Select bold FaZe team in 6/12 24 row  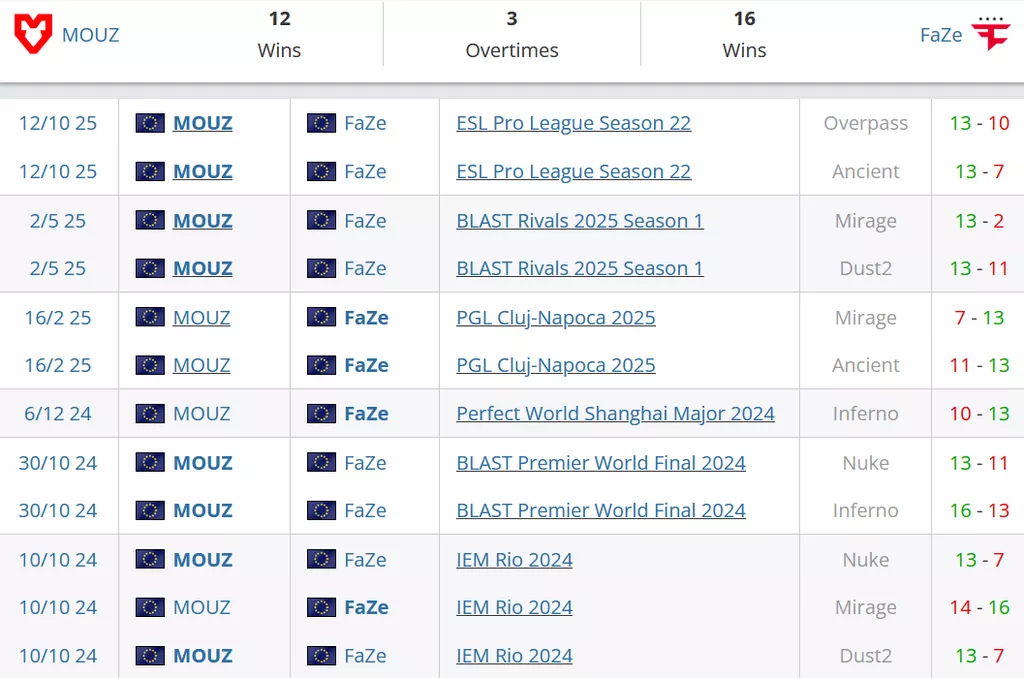click(366, 413)
